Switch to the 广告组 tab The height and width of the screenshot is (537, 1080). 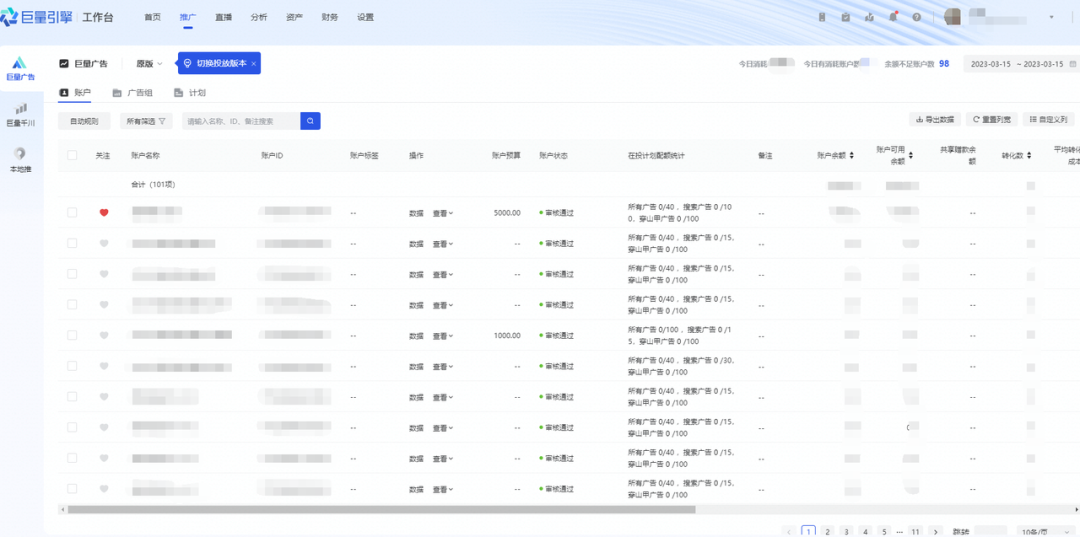132,92
